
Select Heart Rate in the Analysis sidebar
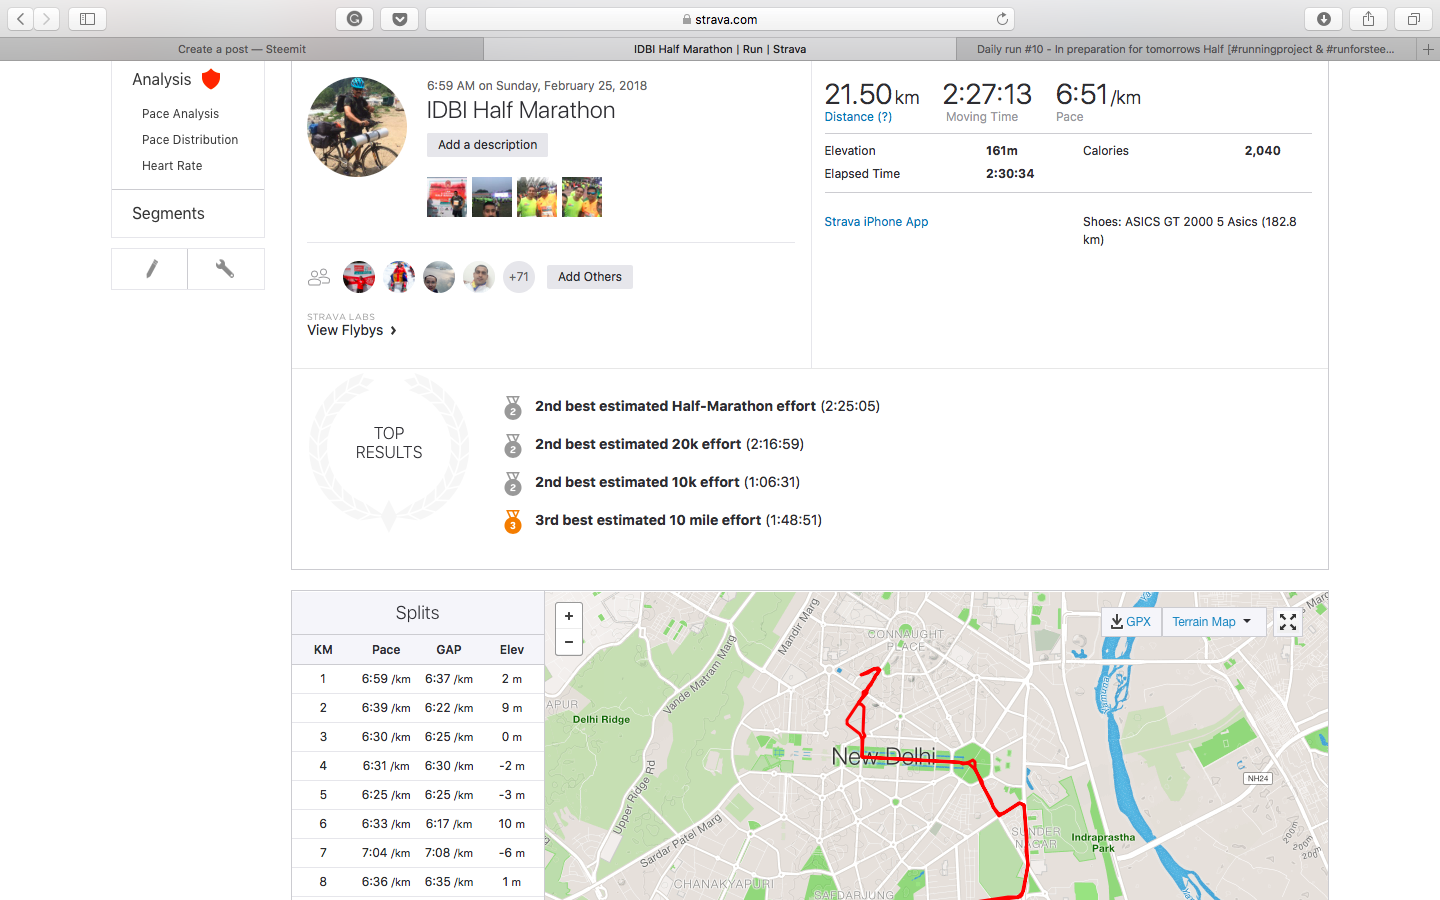pyautogui.click(x=172, y=166)
